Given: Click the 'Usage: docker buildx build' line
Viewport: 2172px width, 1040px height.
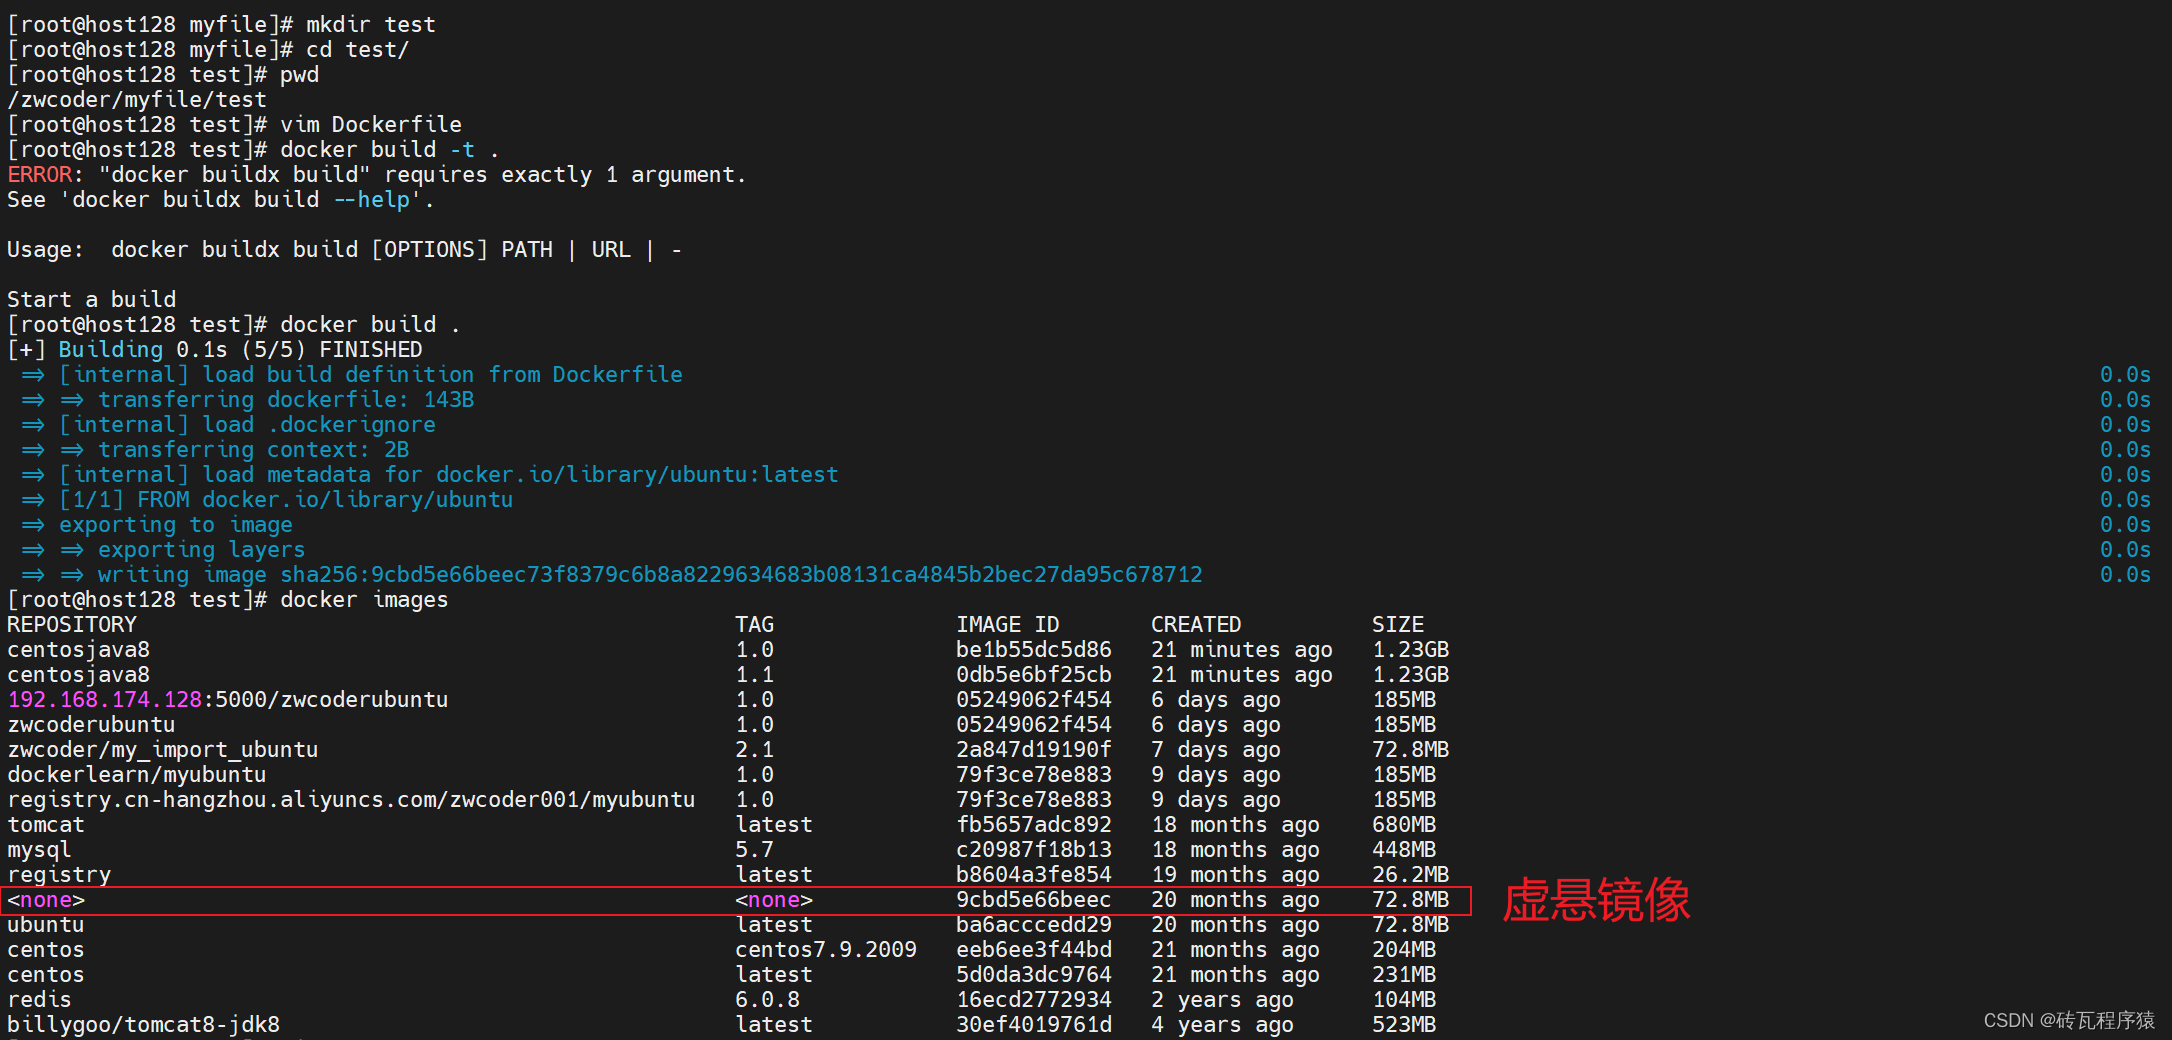Looking at the screenshot, I should click(x=345, y=249).
